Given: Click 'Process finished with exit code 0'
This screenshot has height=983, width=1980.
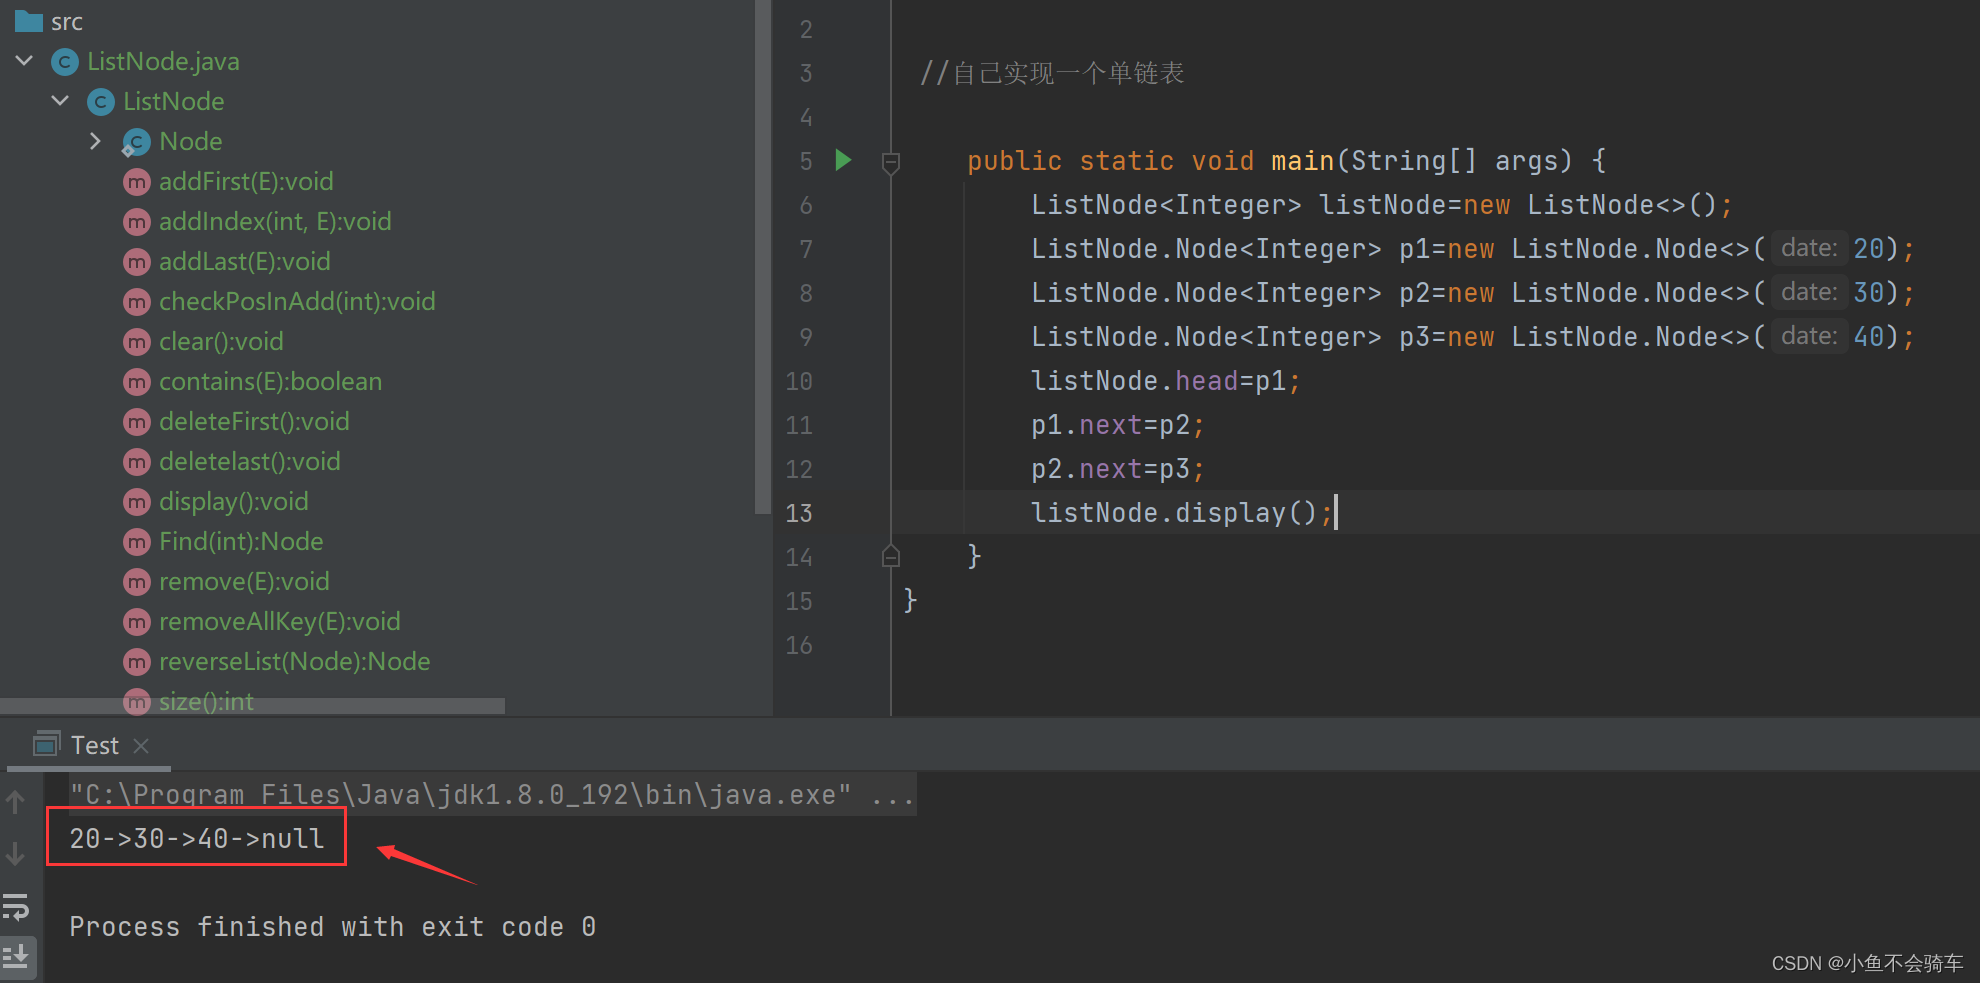Looking at the screenshot, I should click(332, 927).
